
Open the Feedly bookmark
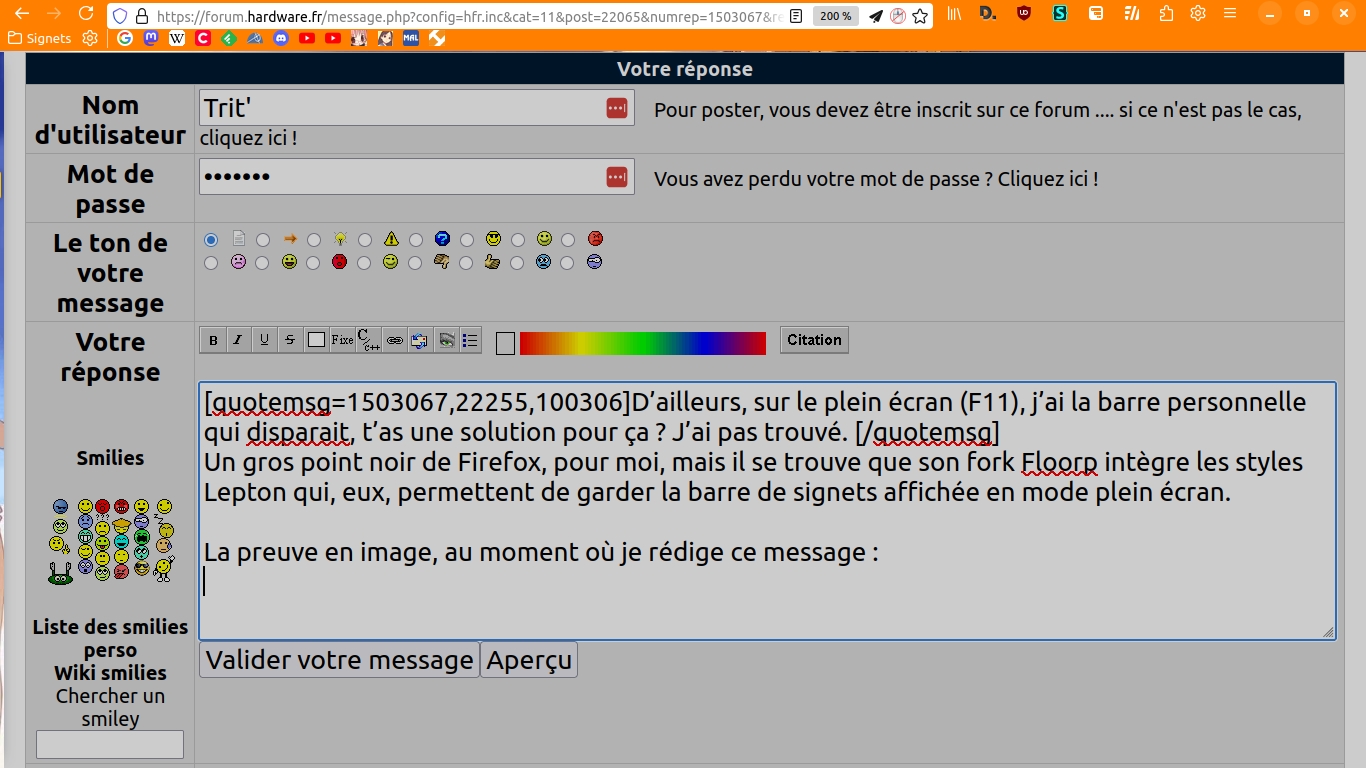coord(229,39)
